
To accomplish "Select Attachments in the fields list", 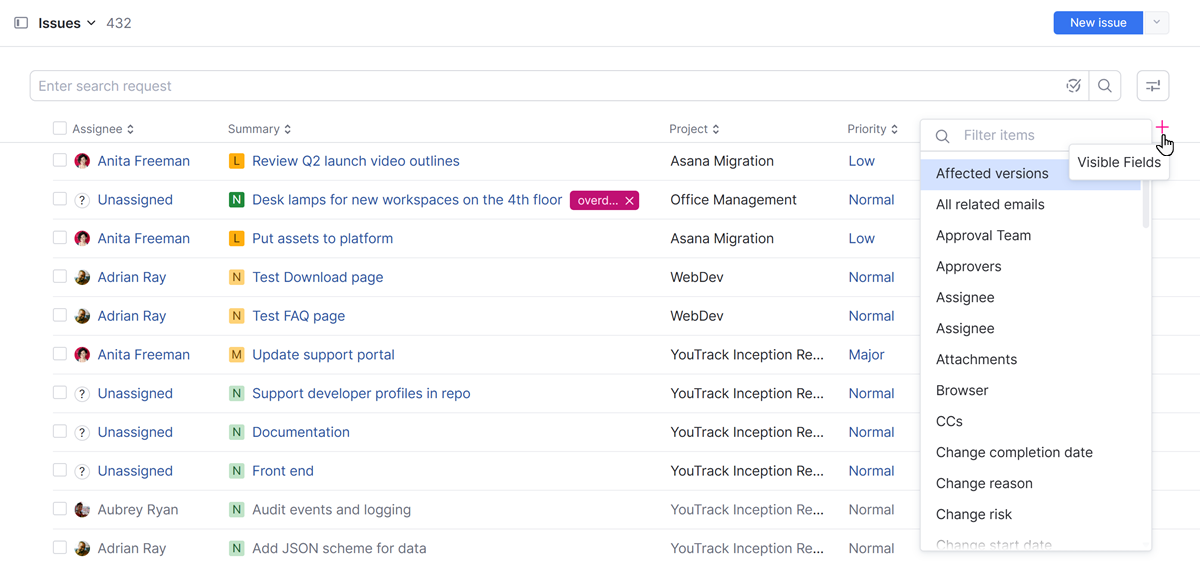I will coord(976,359).
